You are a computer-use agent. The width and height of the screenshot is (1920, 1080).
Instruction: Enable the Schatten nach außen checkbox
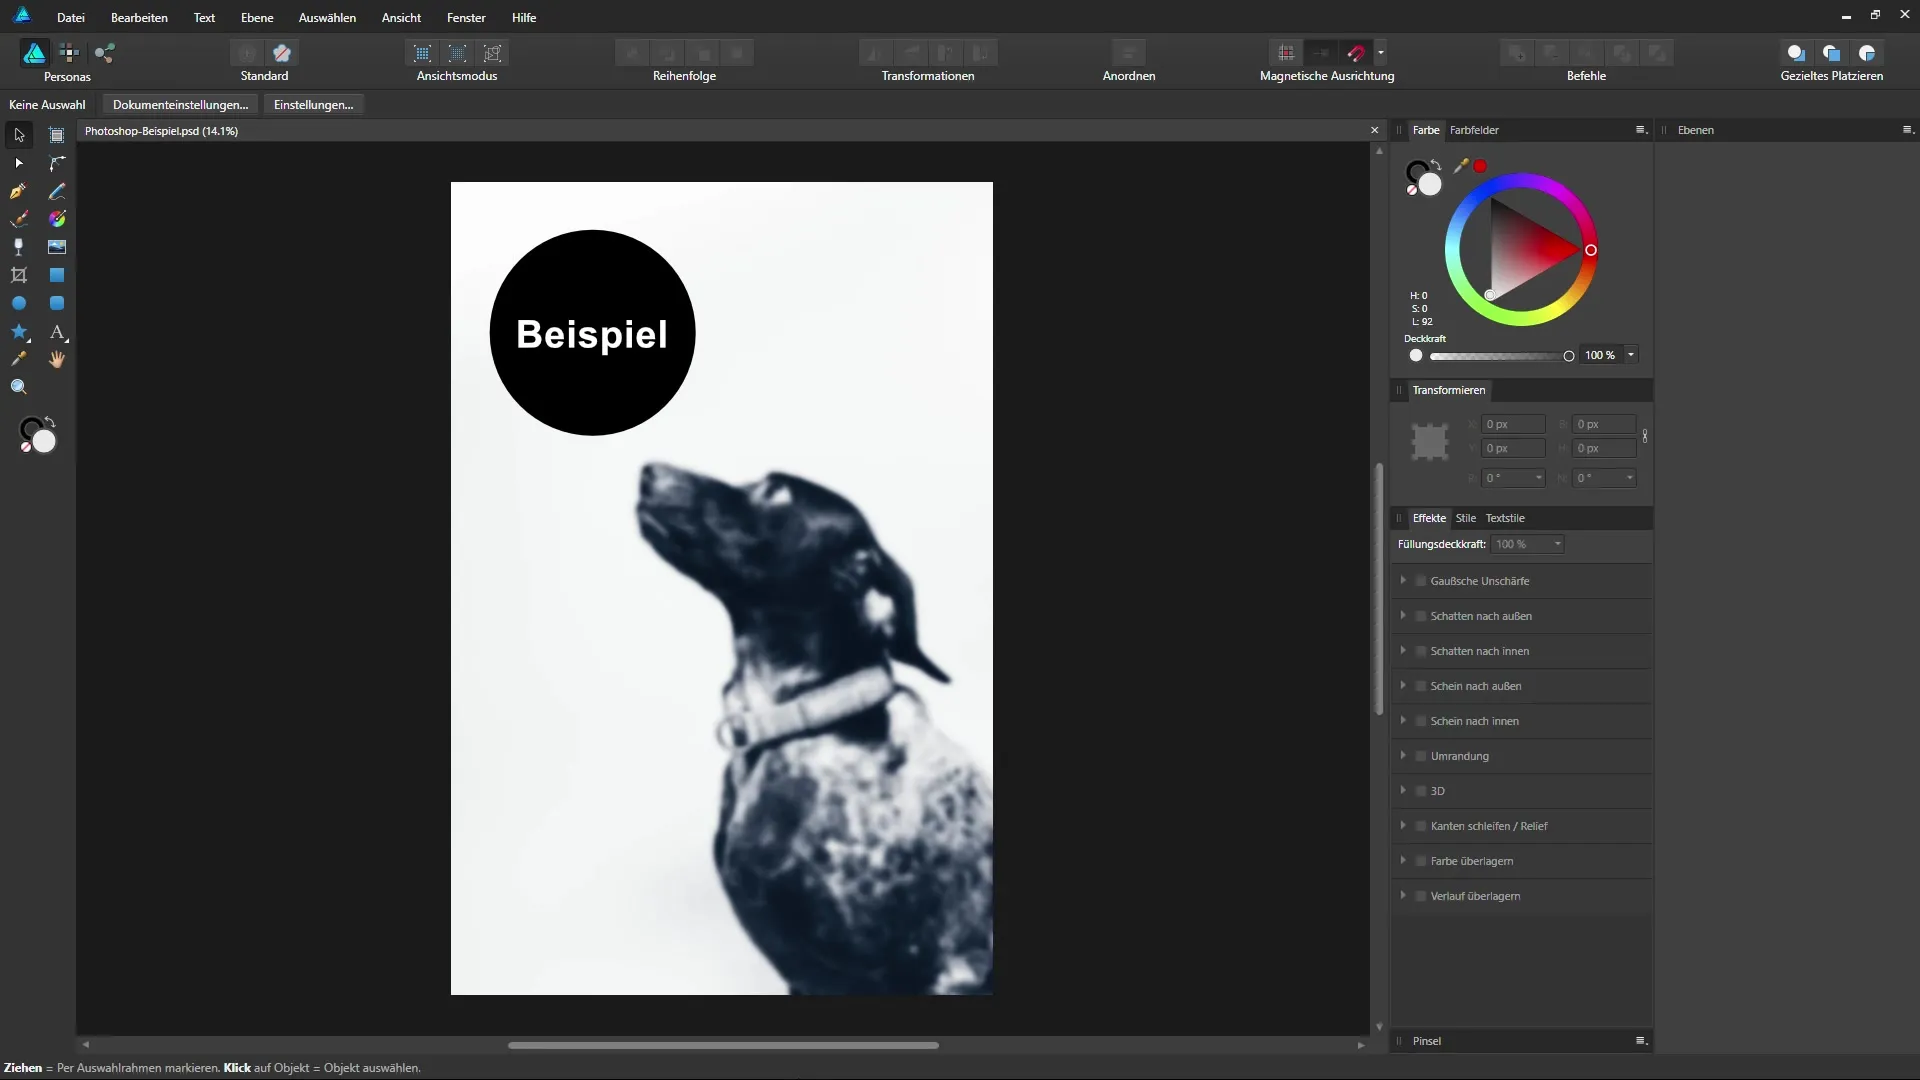tap(1420, 616)
